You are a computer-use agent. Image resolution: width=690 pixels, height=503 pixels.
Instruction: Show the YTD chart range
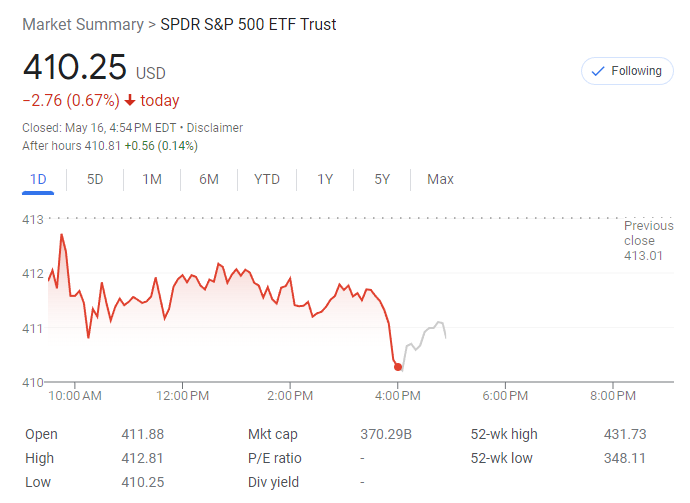pos(267,179)
